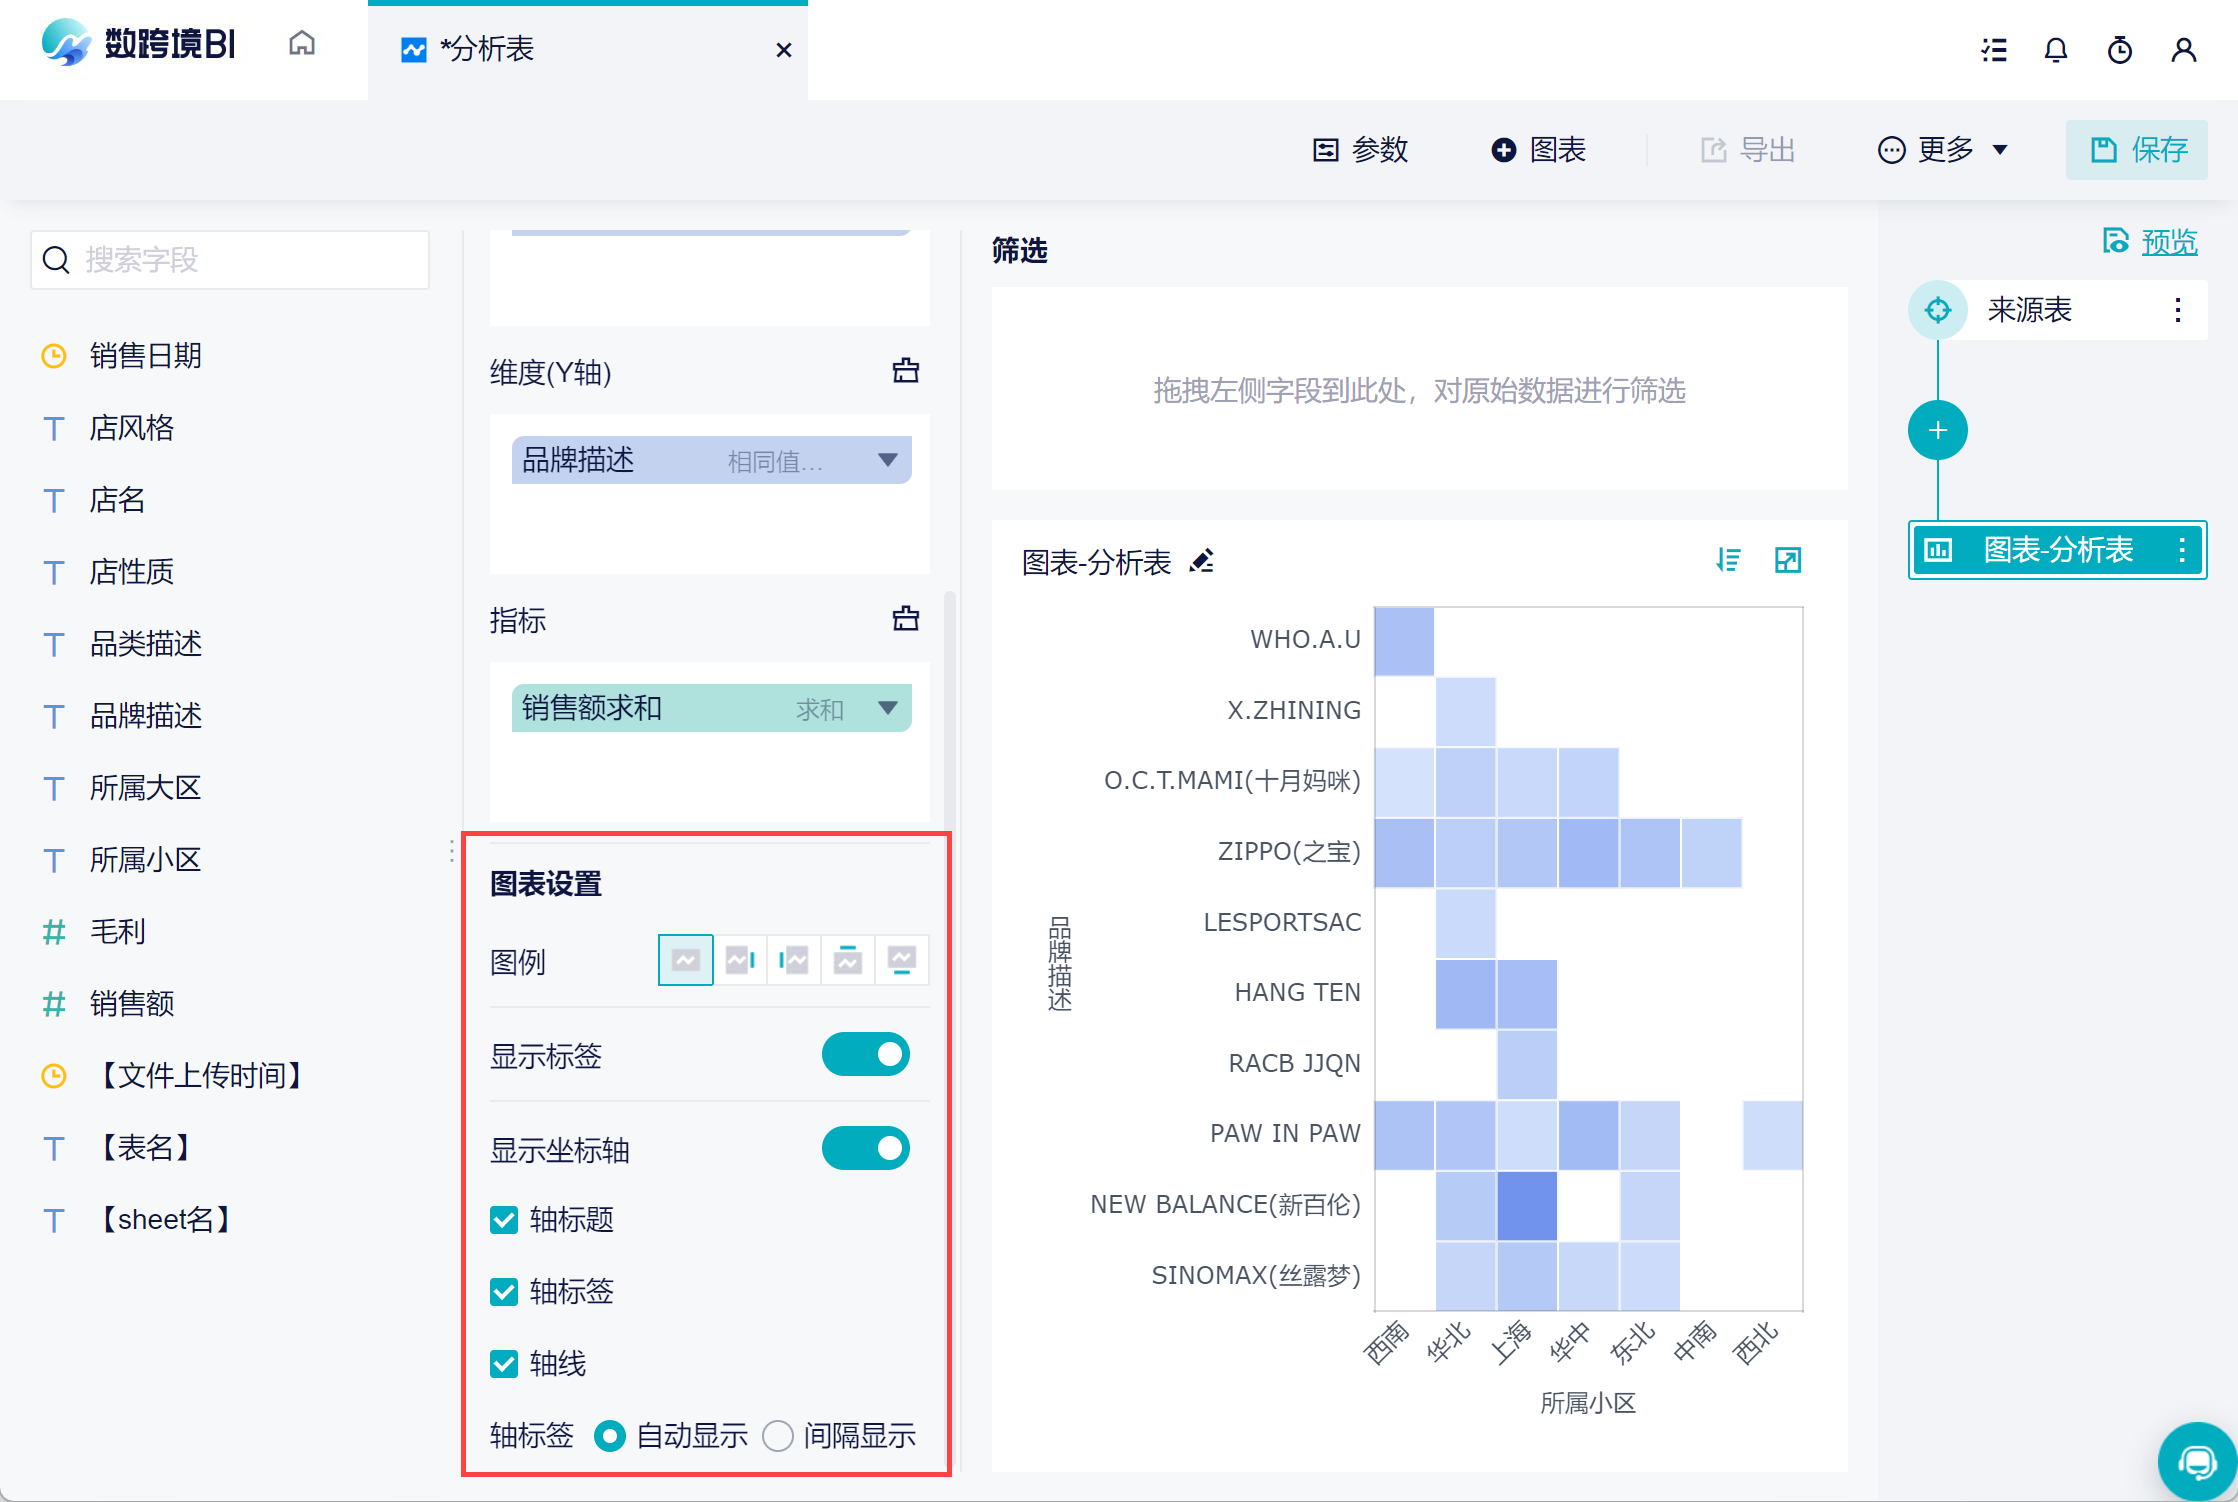Image resolution: width=2238 pixels, height=1502 pixels.
Task: Select the 图表-分析表 node
Action: point(2057,550)
